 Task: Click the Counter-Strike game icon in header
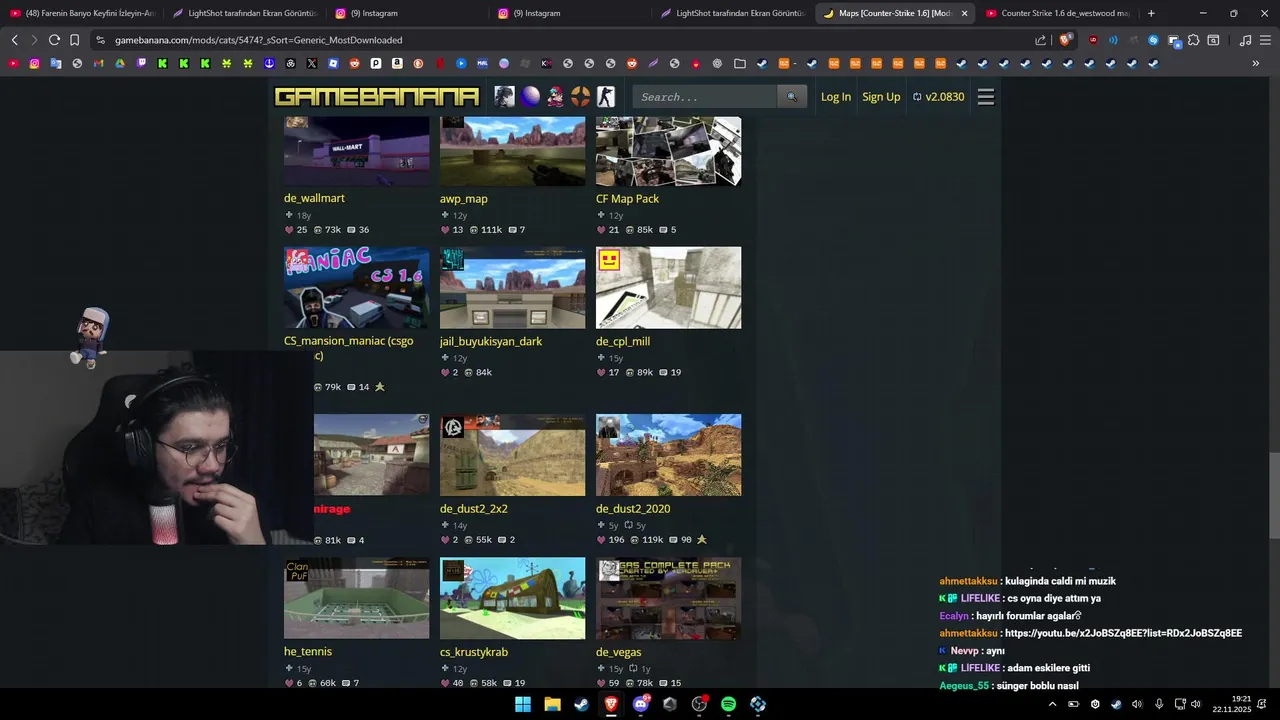pos(606,97)
